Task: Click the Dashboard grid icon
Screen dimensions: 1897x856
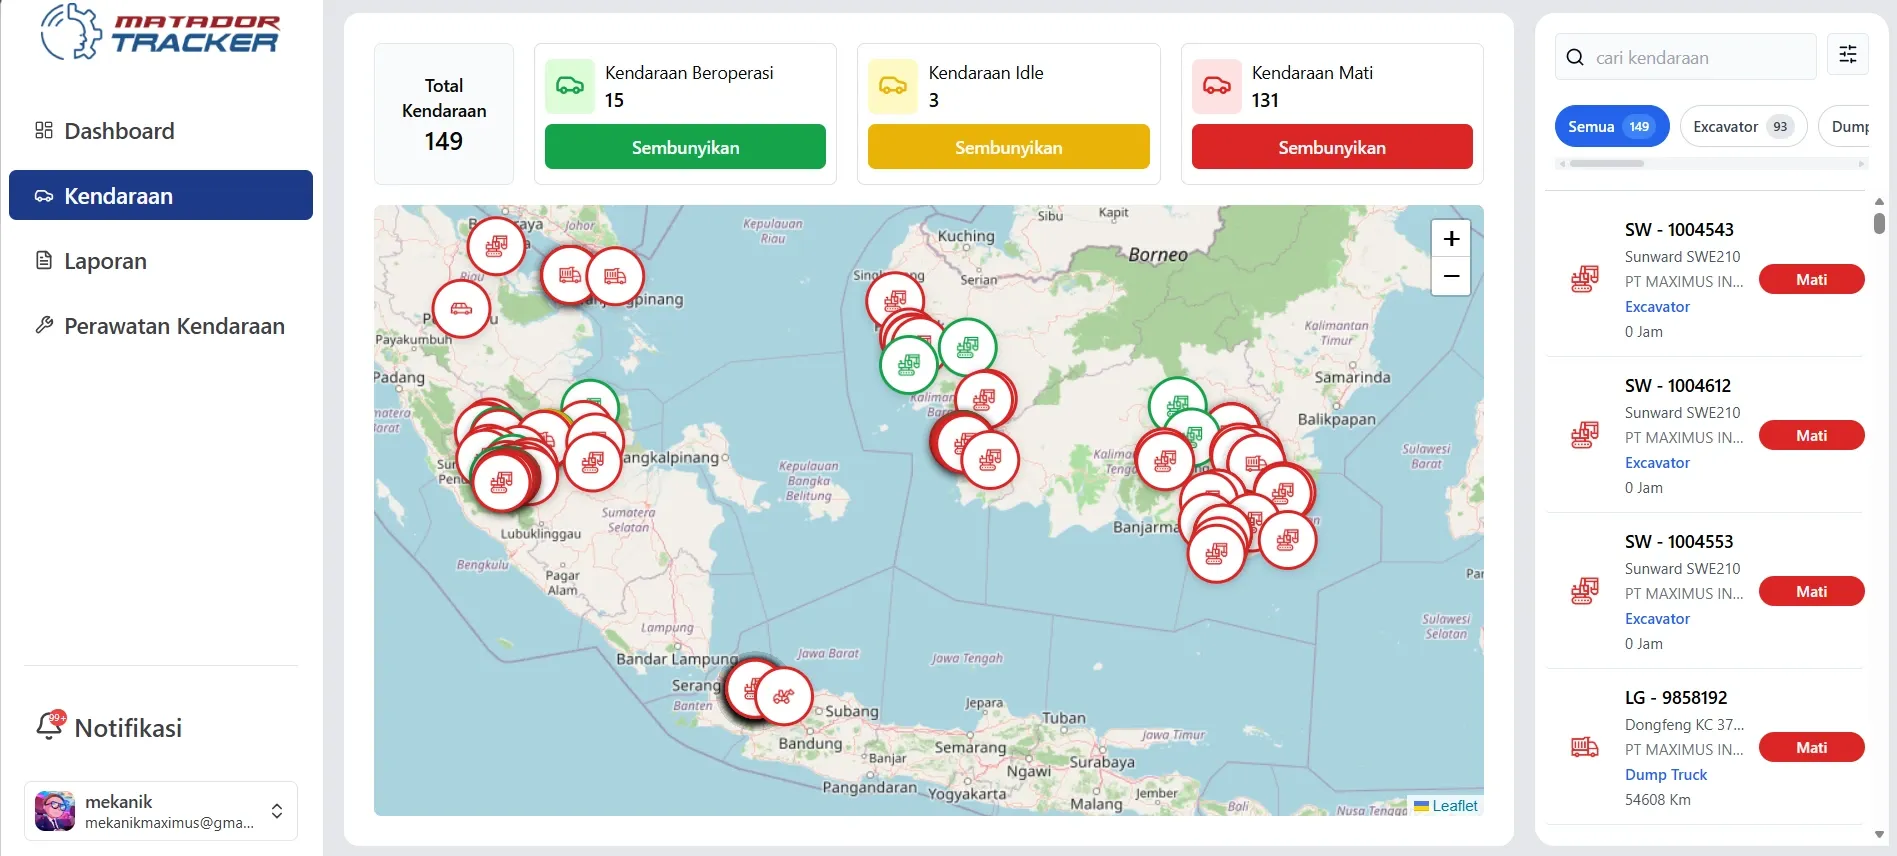Action: point(44,130)
